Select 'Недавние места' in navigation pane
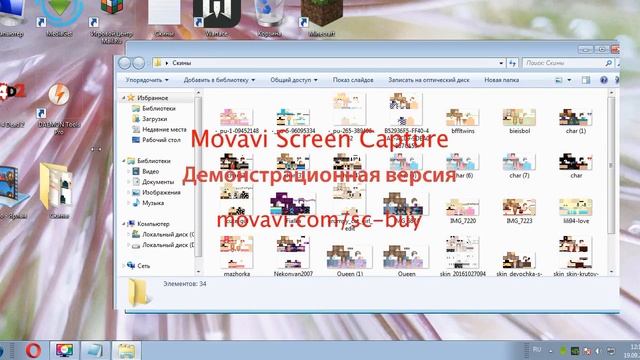Image resolution: width=640 pixels, height=360 pixels. point(164,129)
